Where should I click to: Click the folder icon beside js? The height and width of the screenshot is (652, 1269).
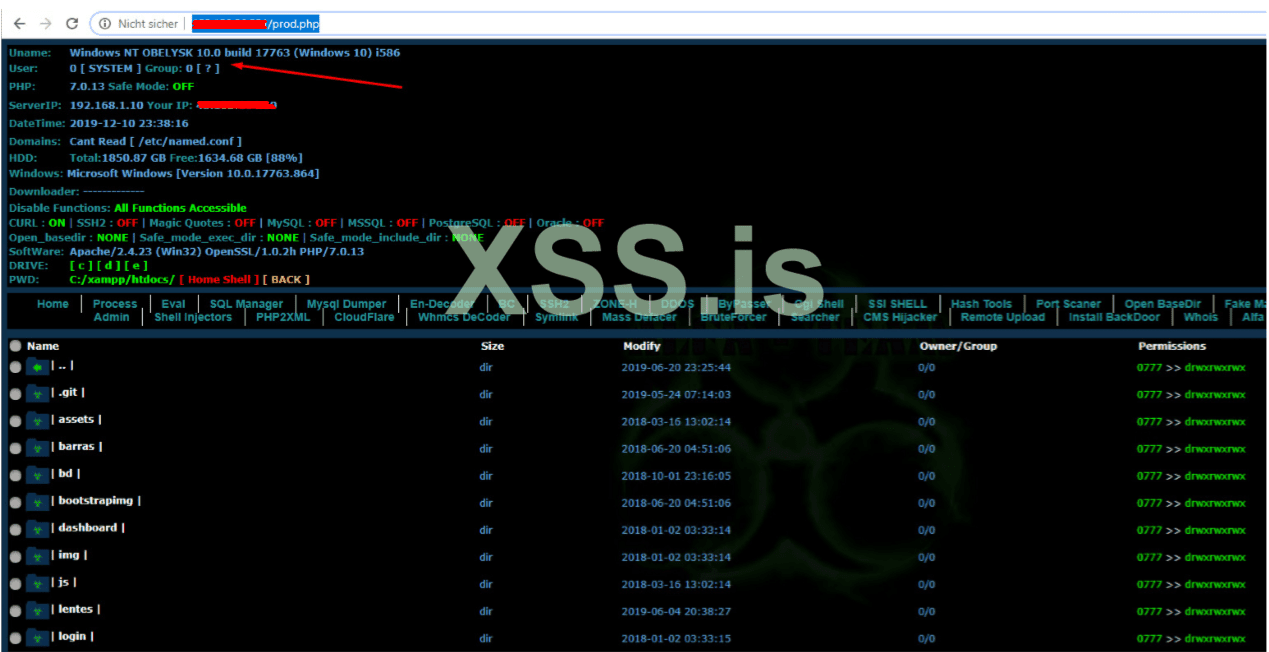38,583
